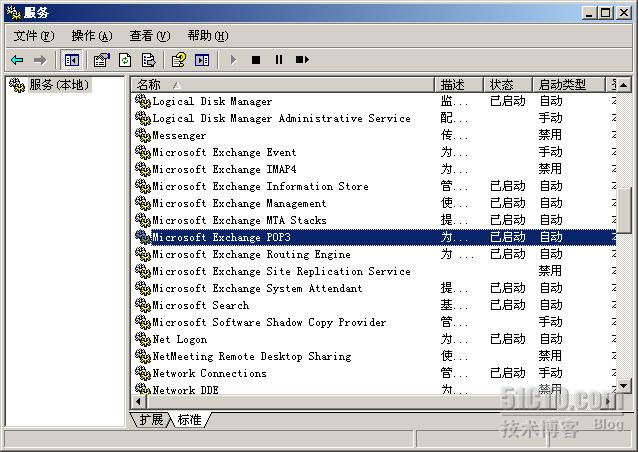Screen dimensions: 638x452
Task: Click Microsoft Exchange Event service name text
Action: pos(224,152)
